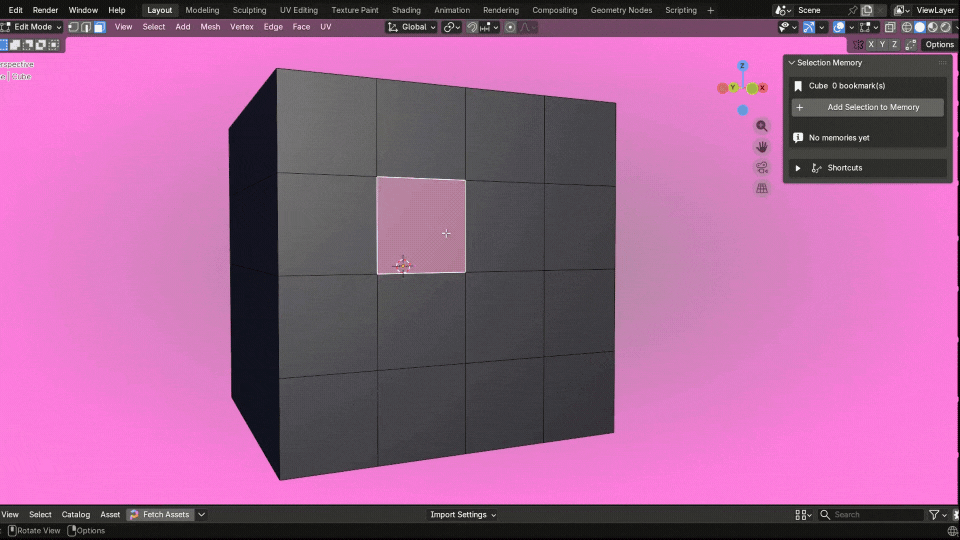
Task: Select material preview shading
Action: 932,27
